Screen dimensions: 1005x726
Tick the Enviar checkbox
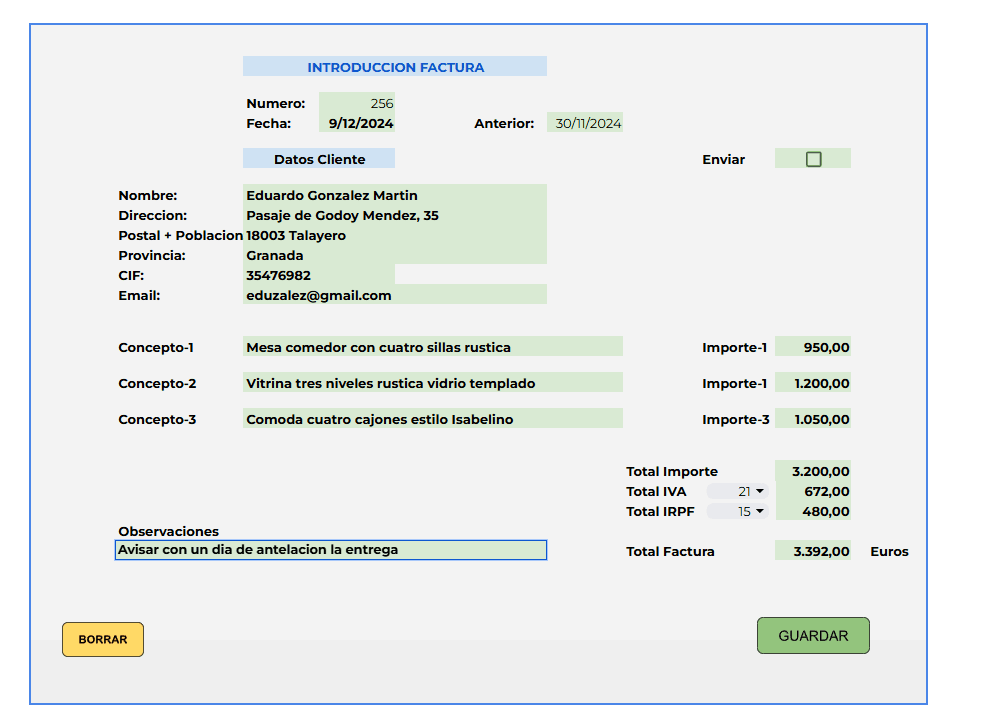[813, 159]
